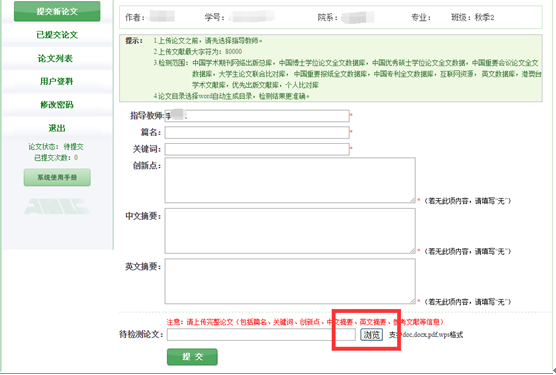556x375 pixels.
Task: Focus the 指导教师 input field
Action: coord(257,116)
